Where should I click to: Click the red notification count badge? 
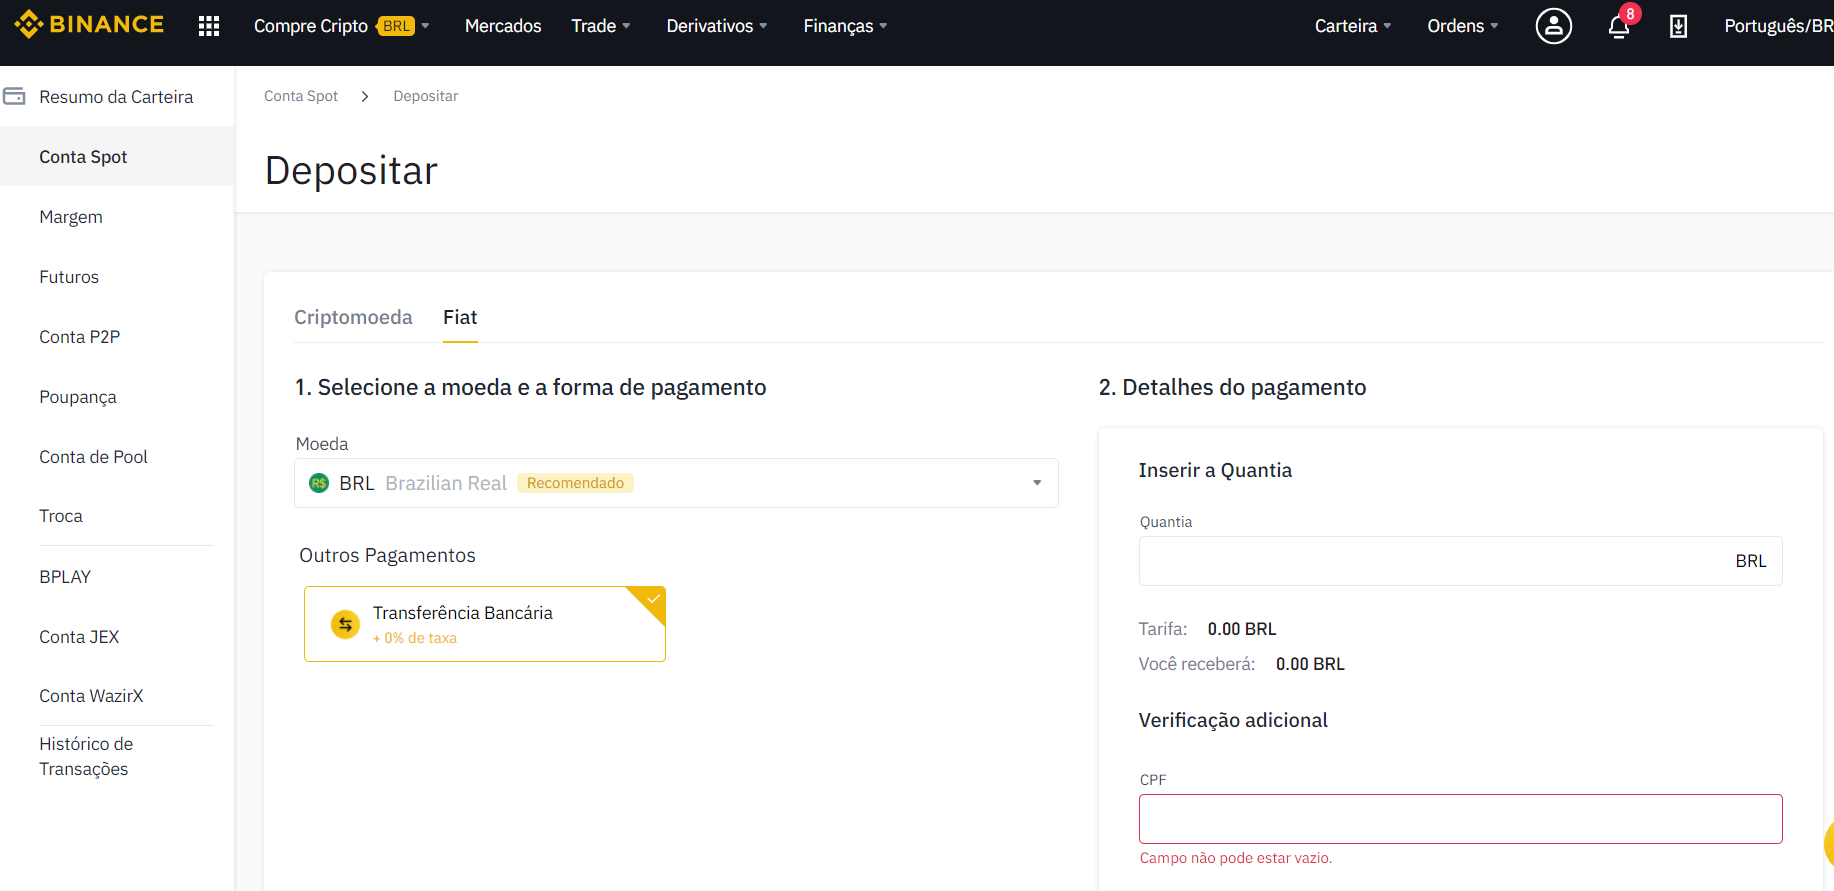tap(1630, 14)
